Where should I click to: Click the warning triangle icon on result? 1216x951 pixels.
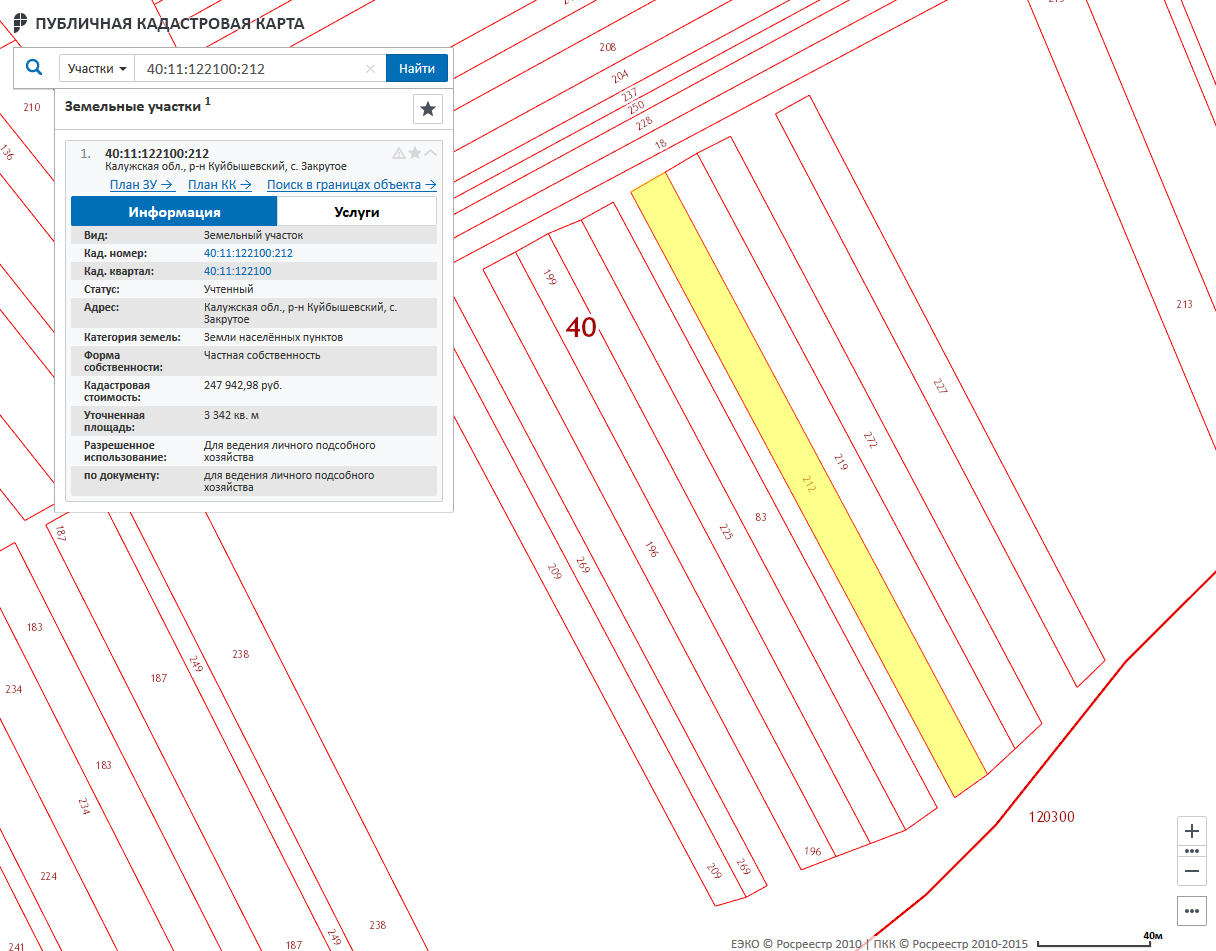tap(399, 153)
